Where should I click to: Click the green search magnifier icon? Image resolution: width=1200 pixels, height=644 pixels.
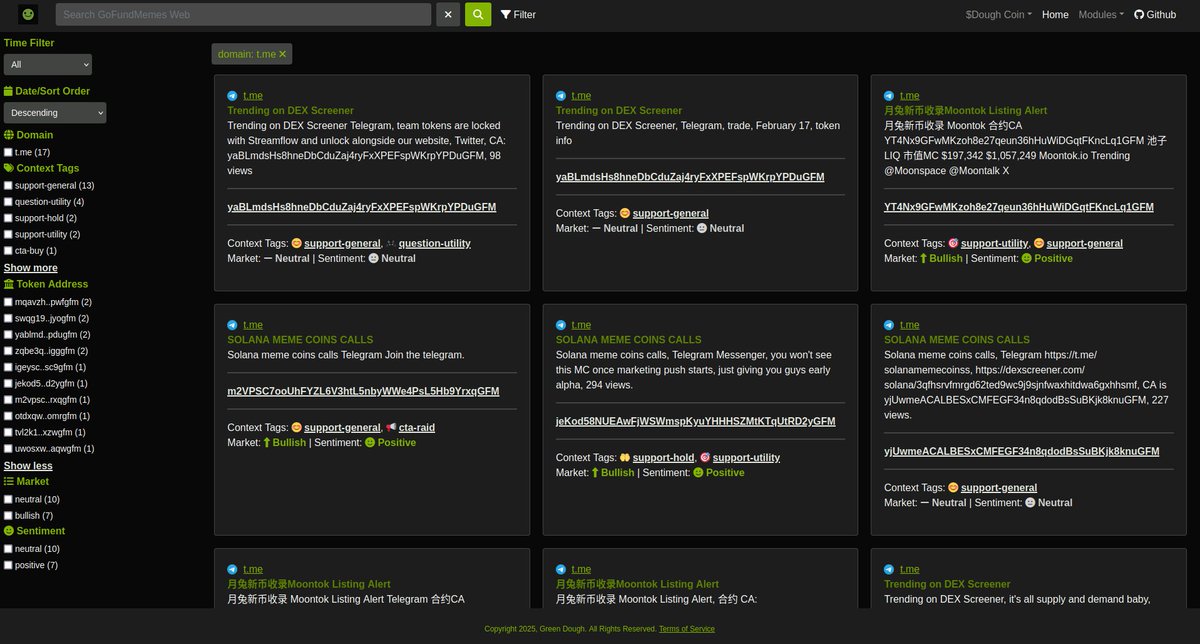coord(476,14)
